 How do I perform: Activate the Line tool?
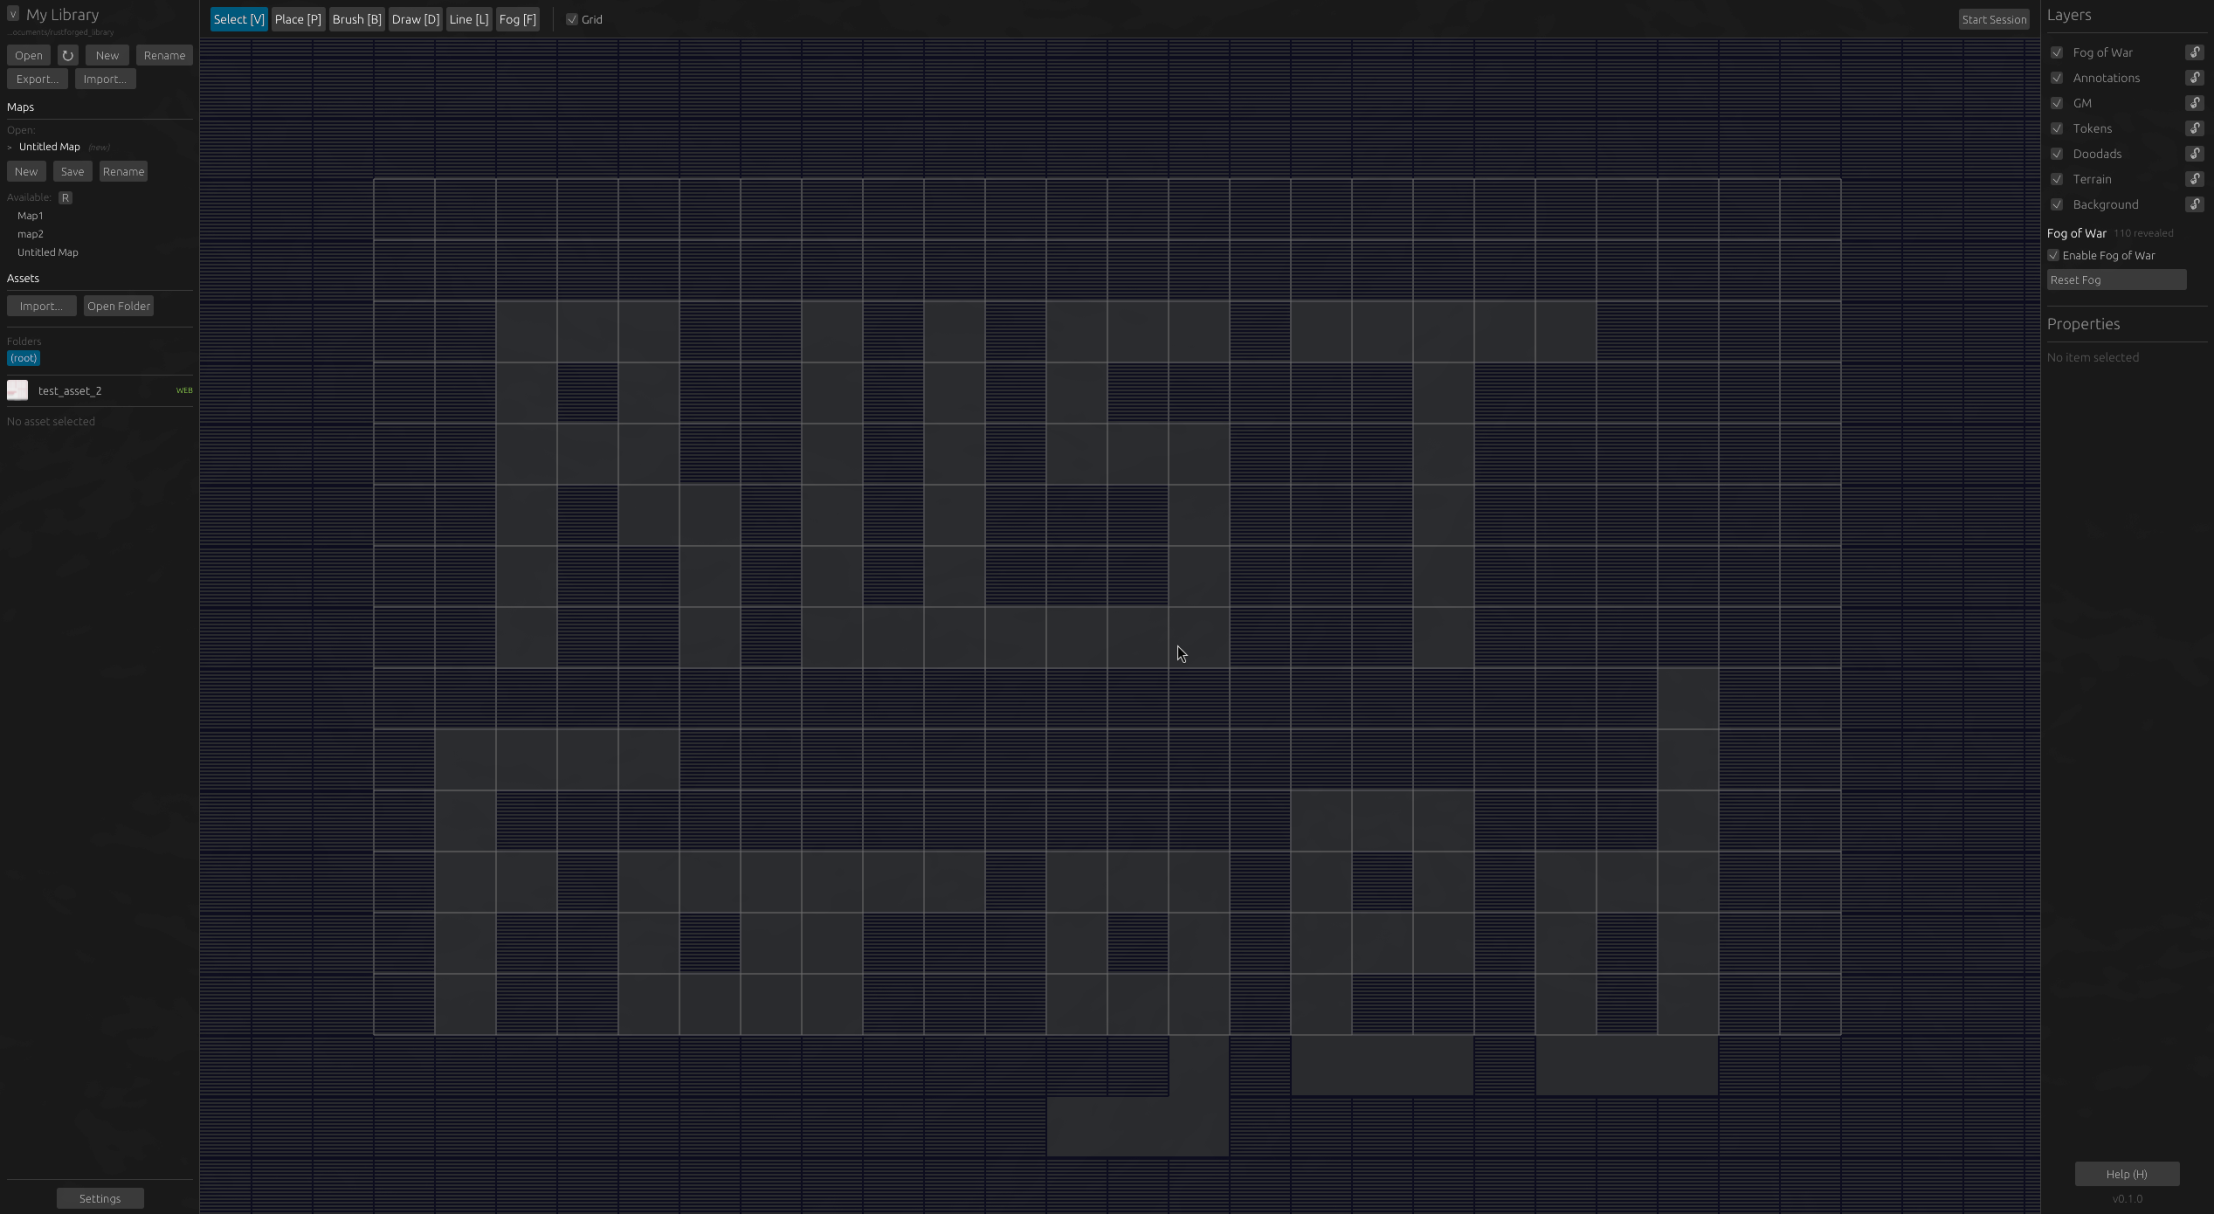468,18
